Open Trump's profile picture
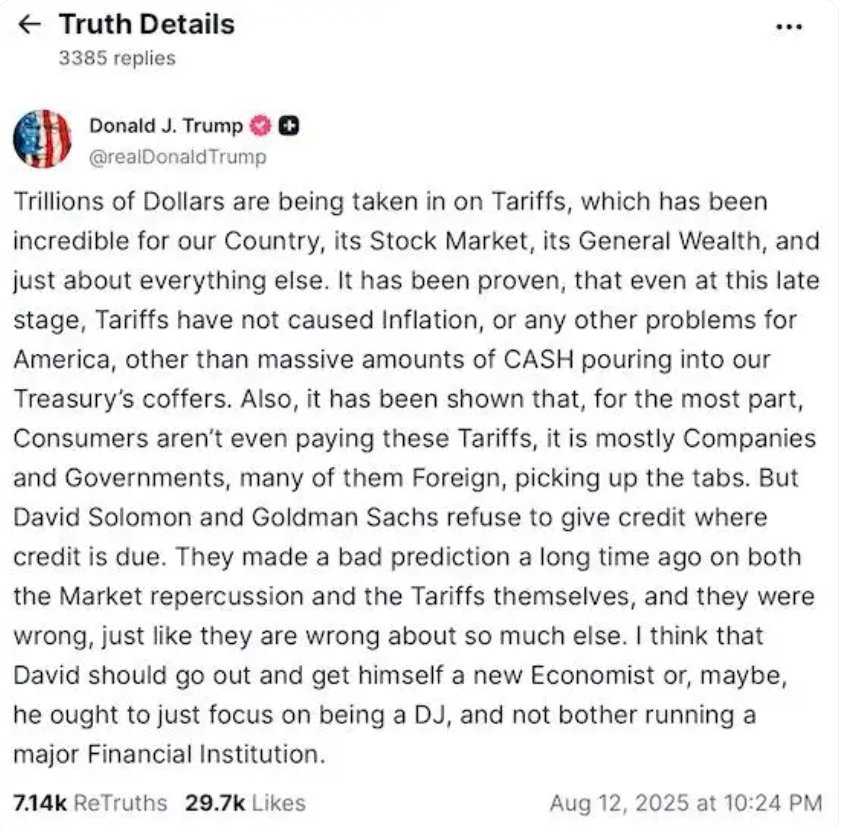This screenshot has height=829, width=868. [43, 140]
